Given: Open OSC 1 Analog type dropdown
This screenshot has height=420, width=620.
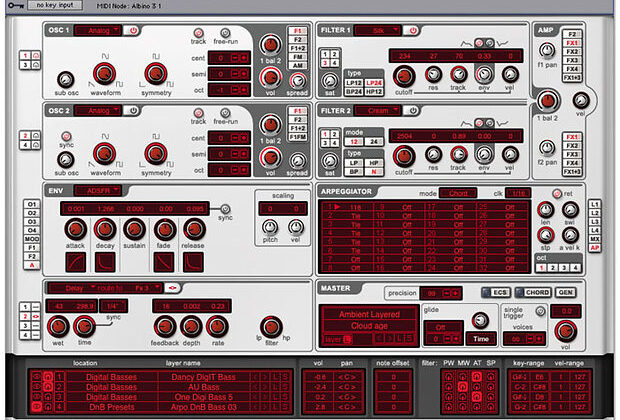Looking at the screenshot, I should click(98, 30).
